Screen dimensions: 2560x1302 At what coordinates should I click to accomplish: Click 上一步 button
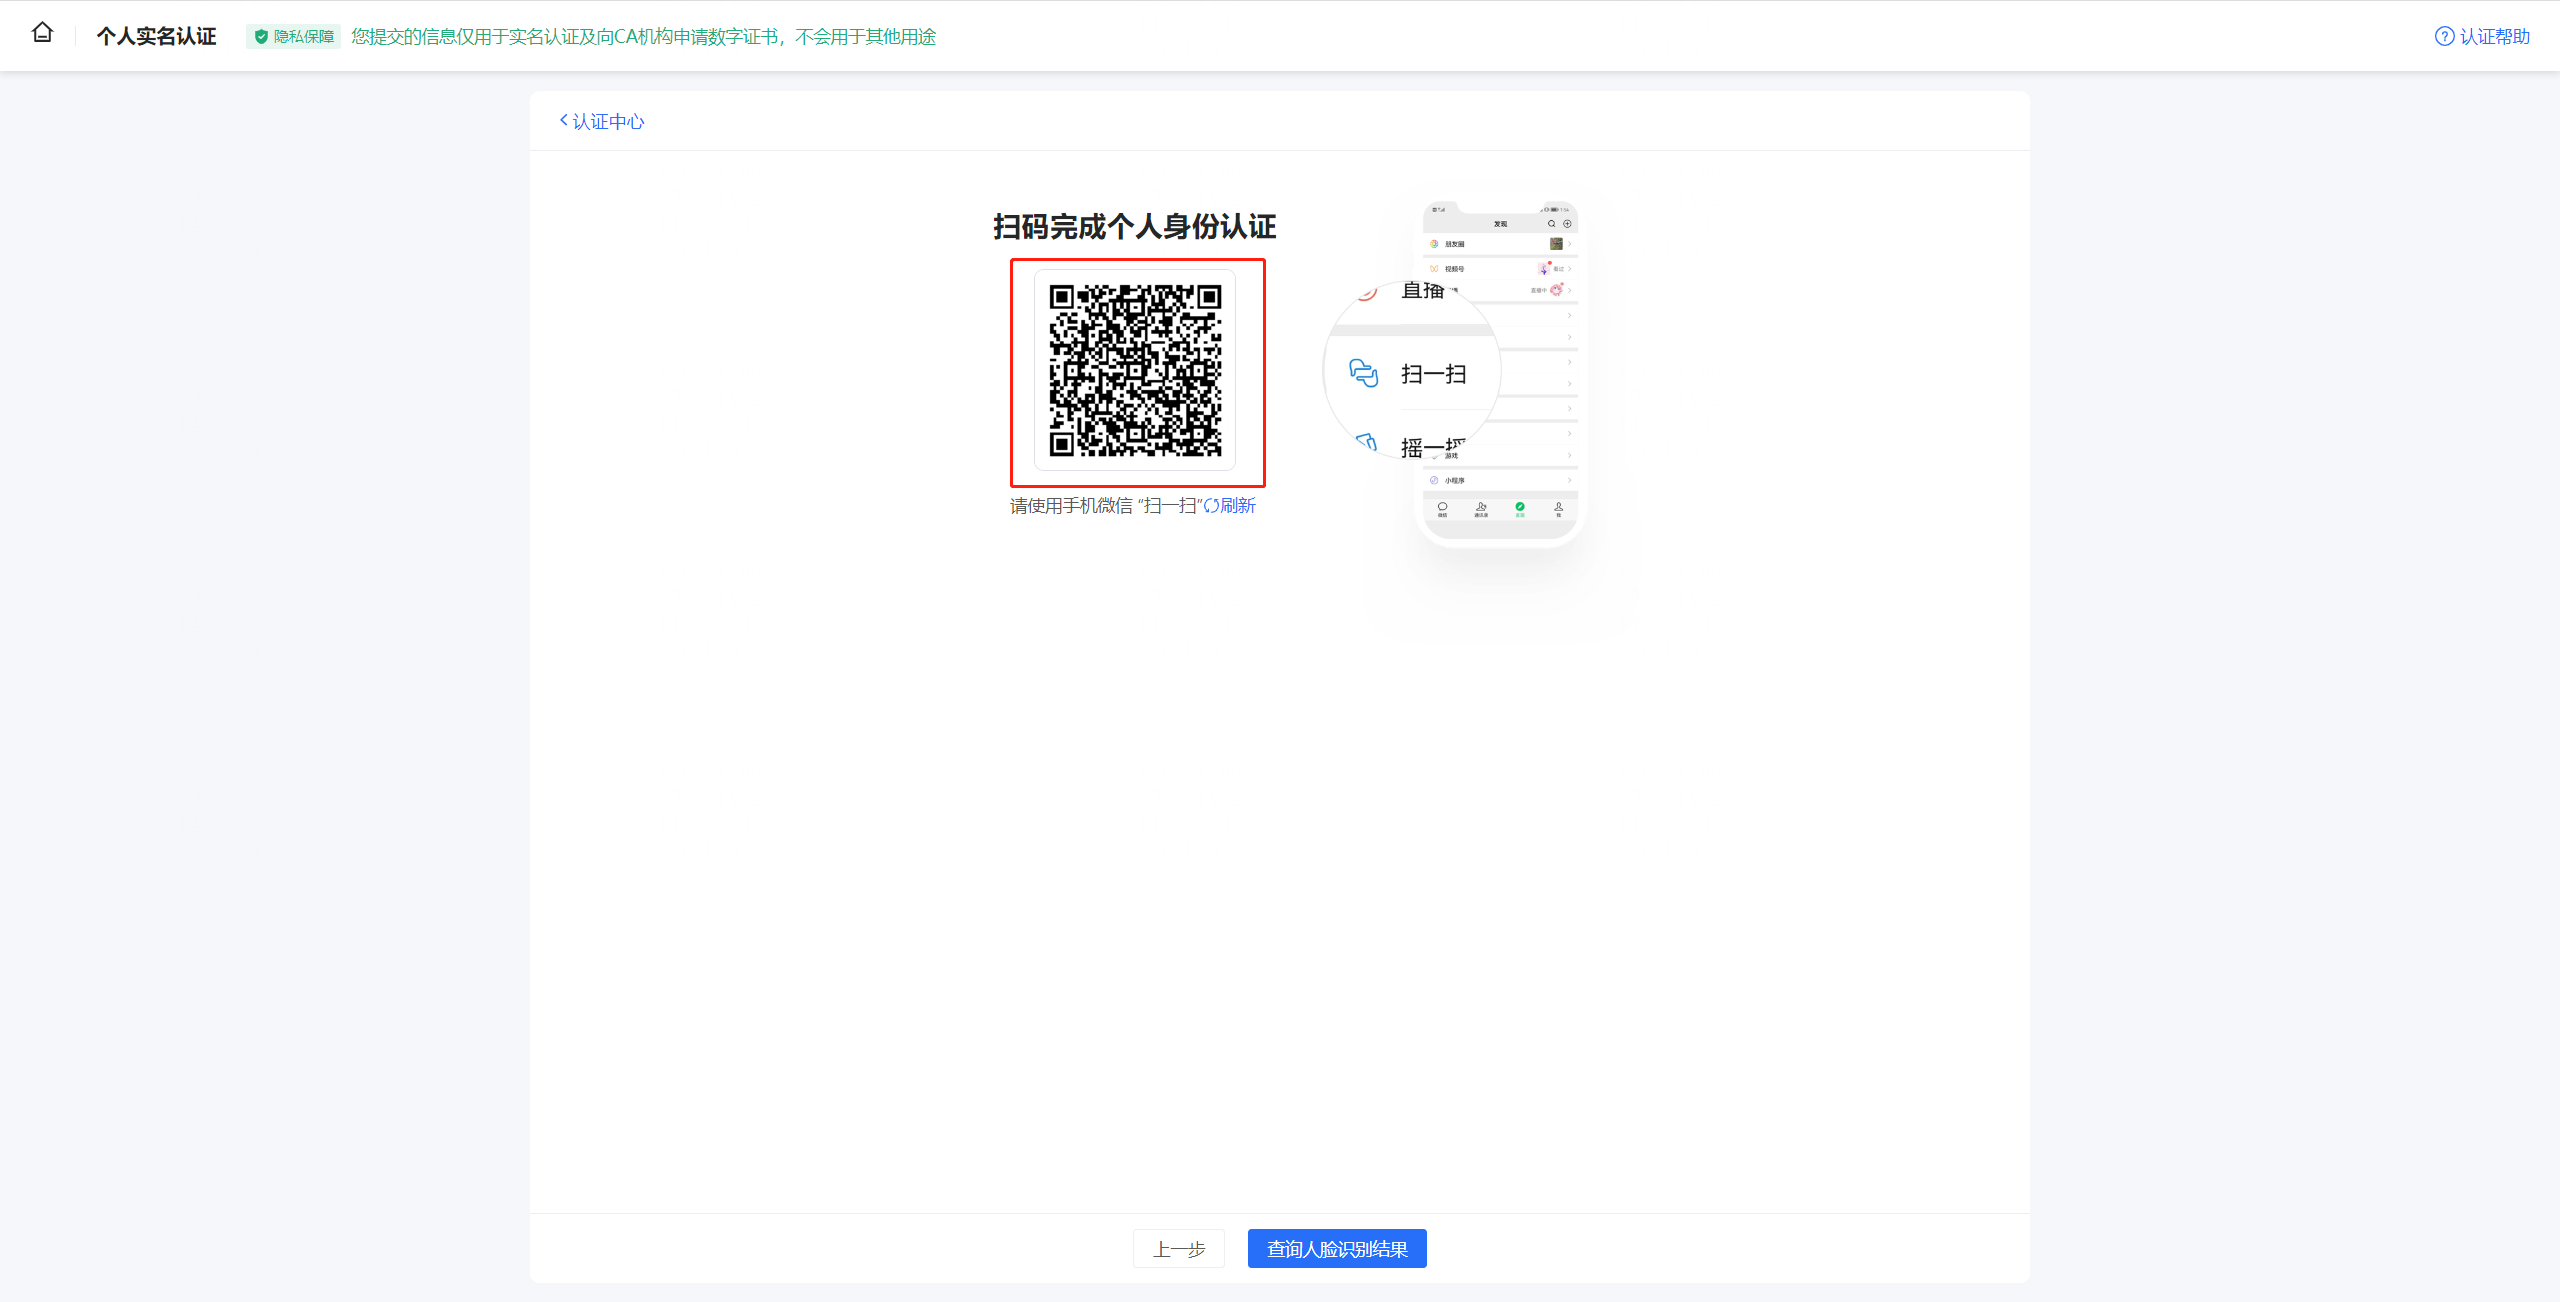tap(1179, 1249)
